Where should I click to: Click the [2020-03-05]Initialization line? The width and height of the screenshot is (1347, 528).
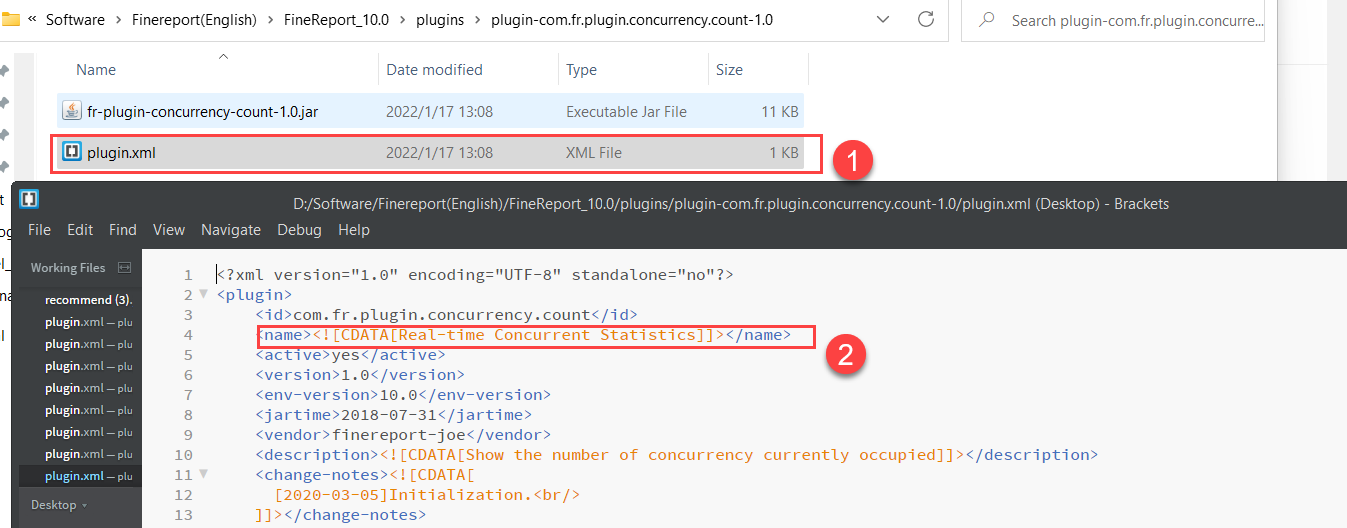pos(427,495)
